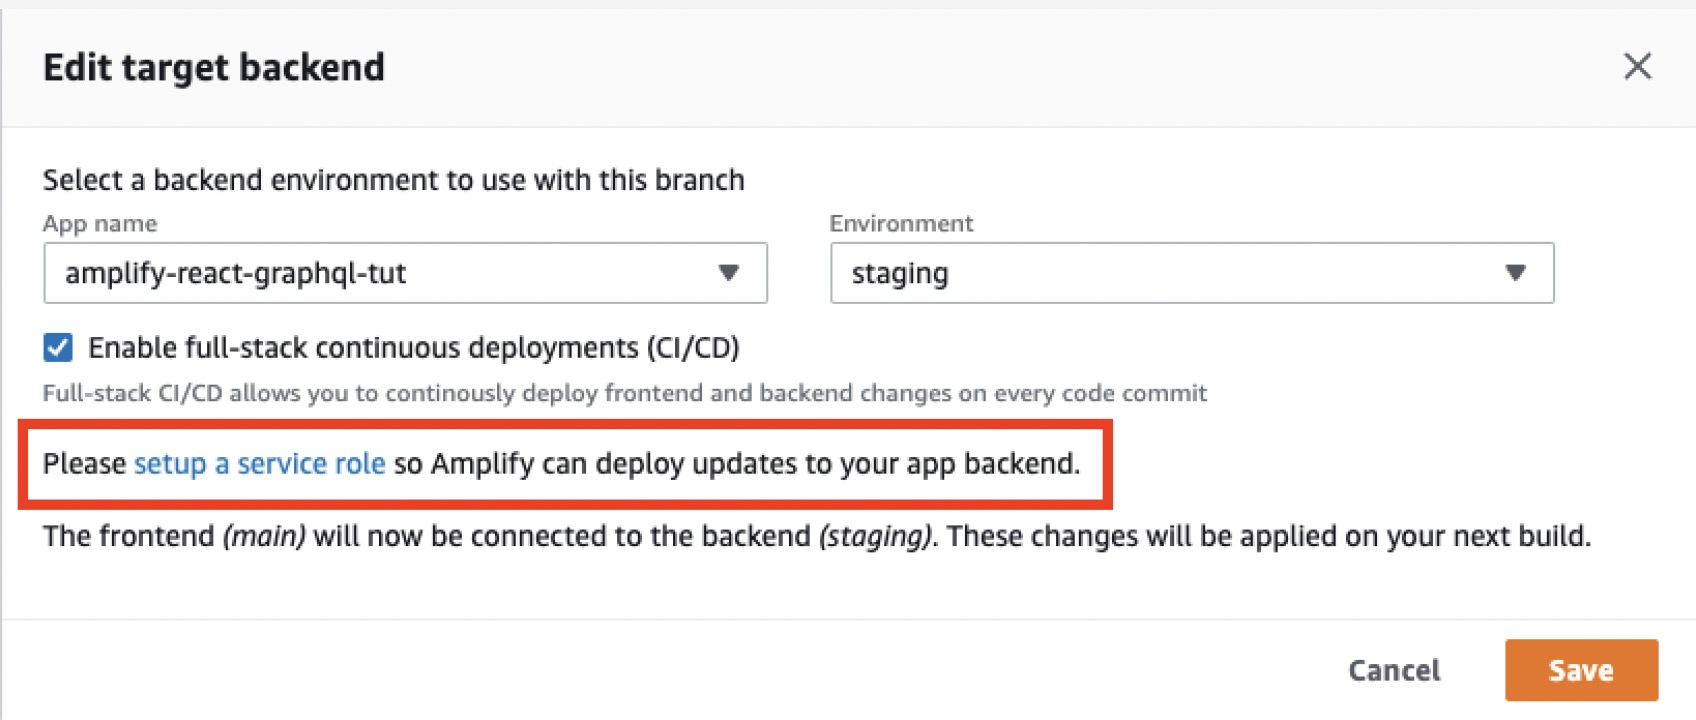1696x720 pixels.
Task: Click the App name field label
Action: pos(100,223)
